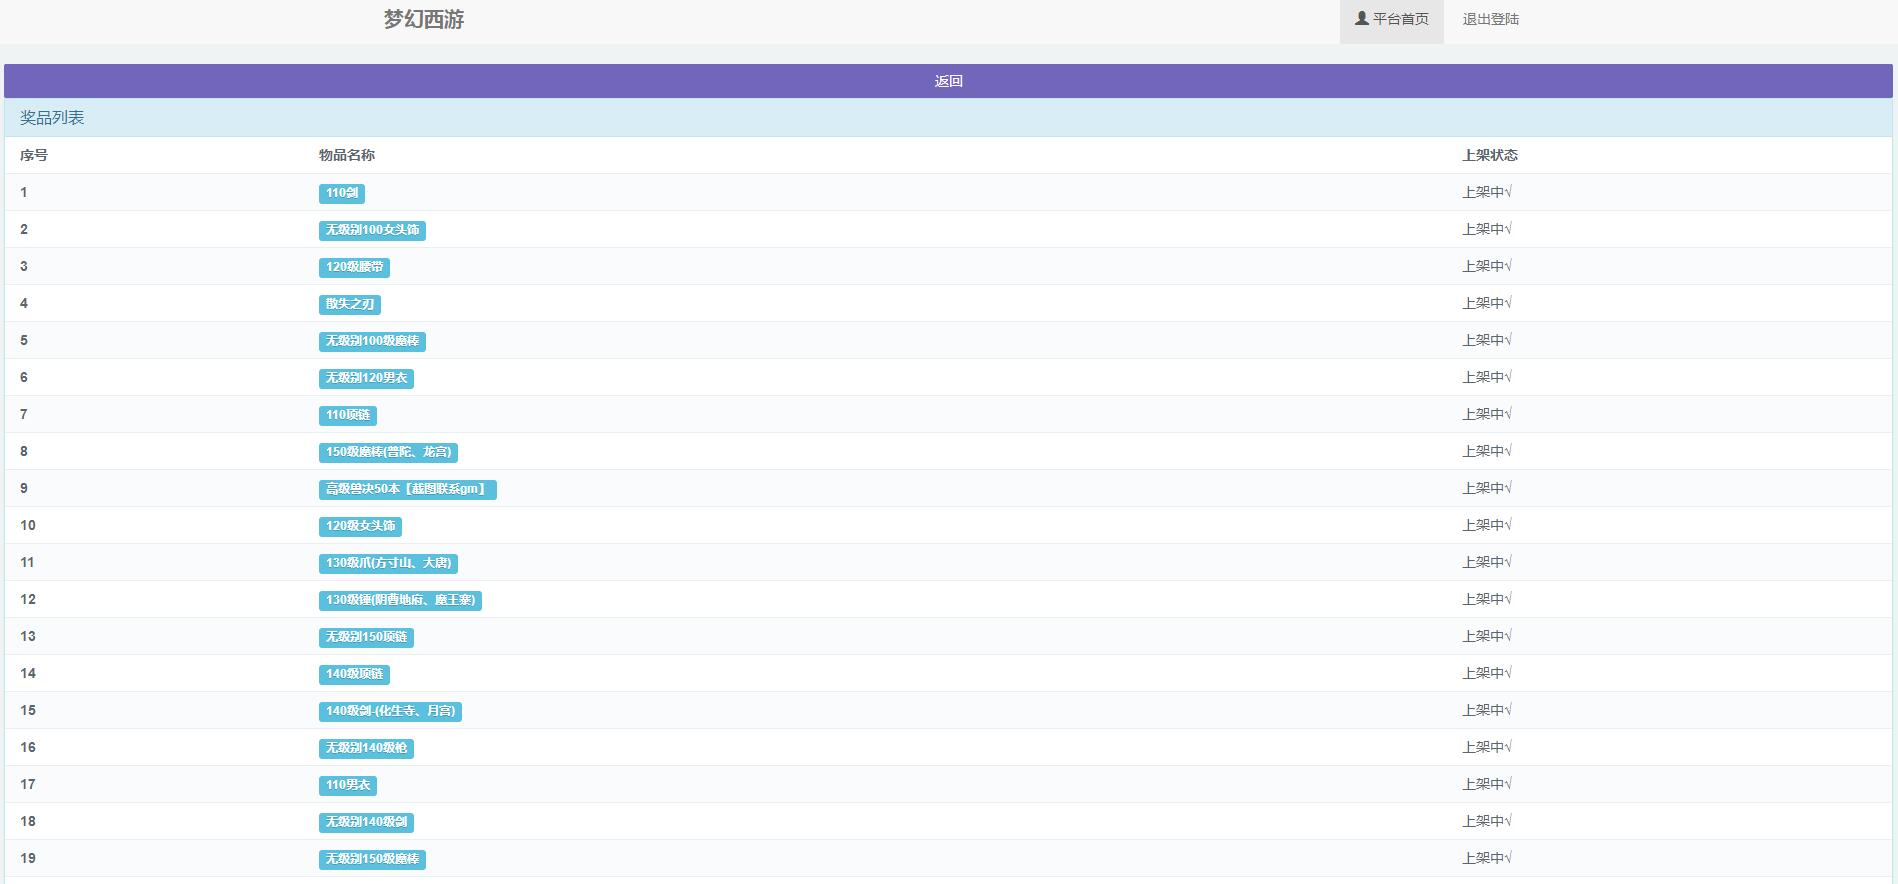Click the 退出登陆 logout link
The image size is (1898, 884).
coord(1490,20)
